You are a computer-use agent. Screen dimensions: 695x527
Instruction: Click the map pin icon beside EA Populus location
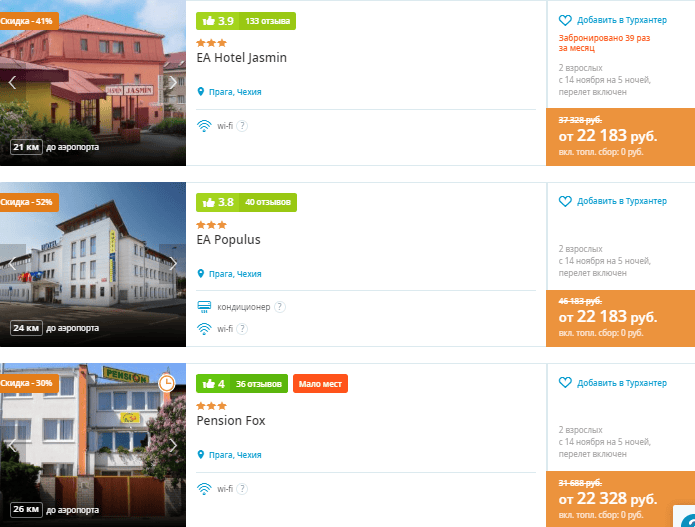click(201, 273)
